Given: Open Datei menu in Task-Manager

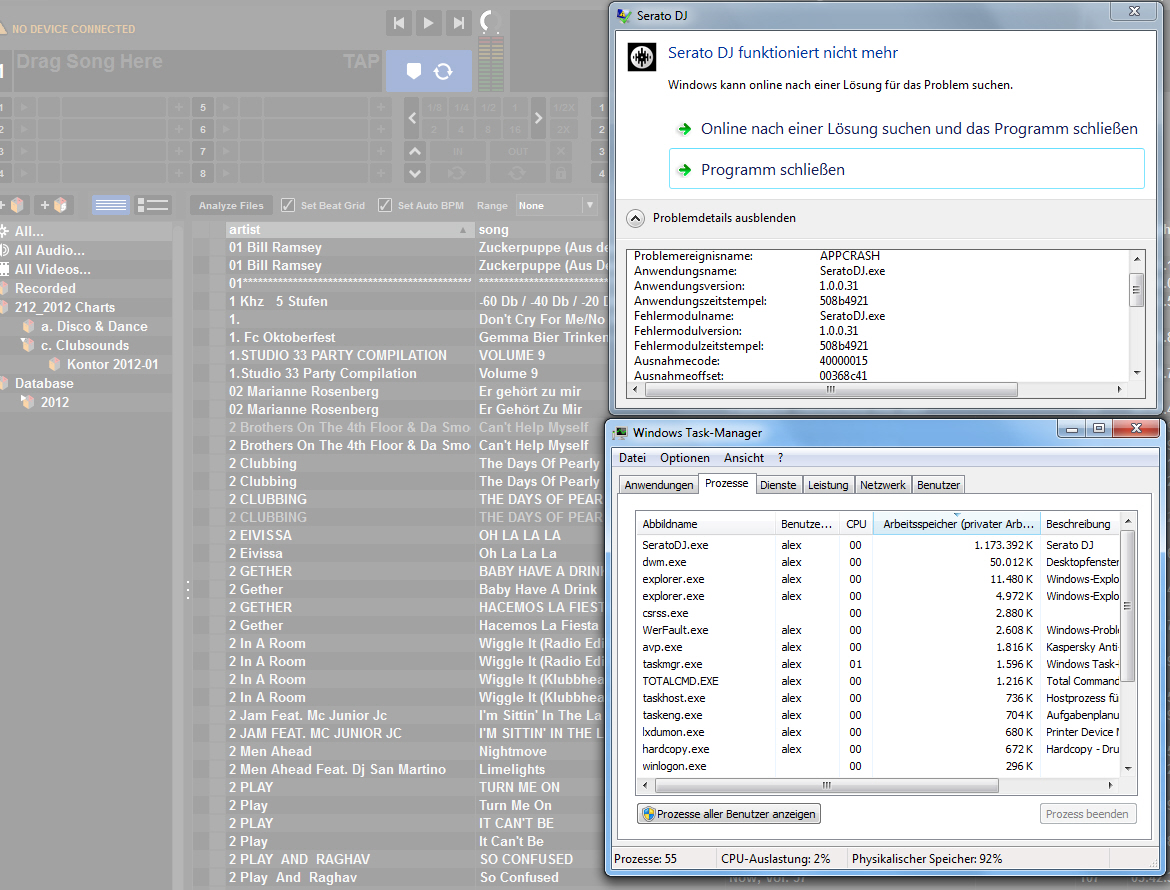Looking at the screenshot, I should (x=632, y=457).
